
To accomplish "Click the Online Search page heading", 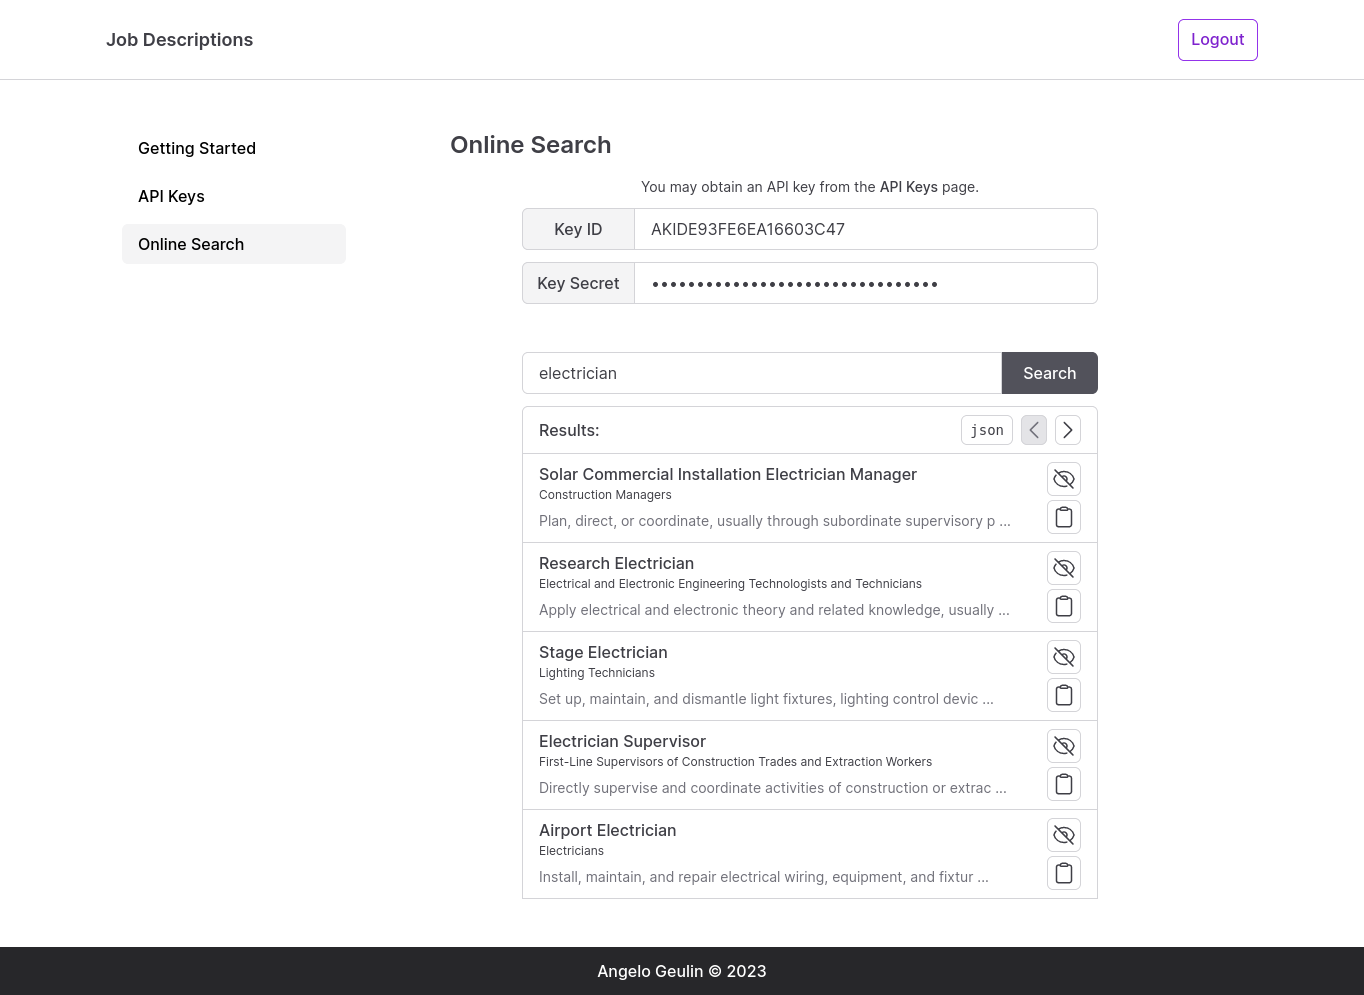I will tap(530, 145).
